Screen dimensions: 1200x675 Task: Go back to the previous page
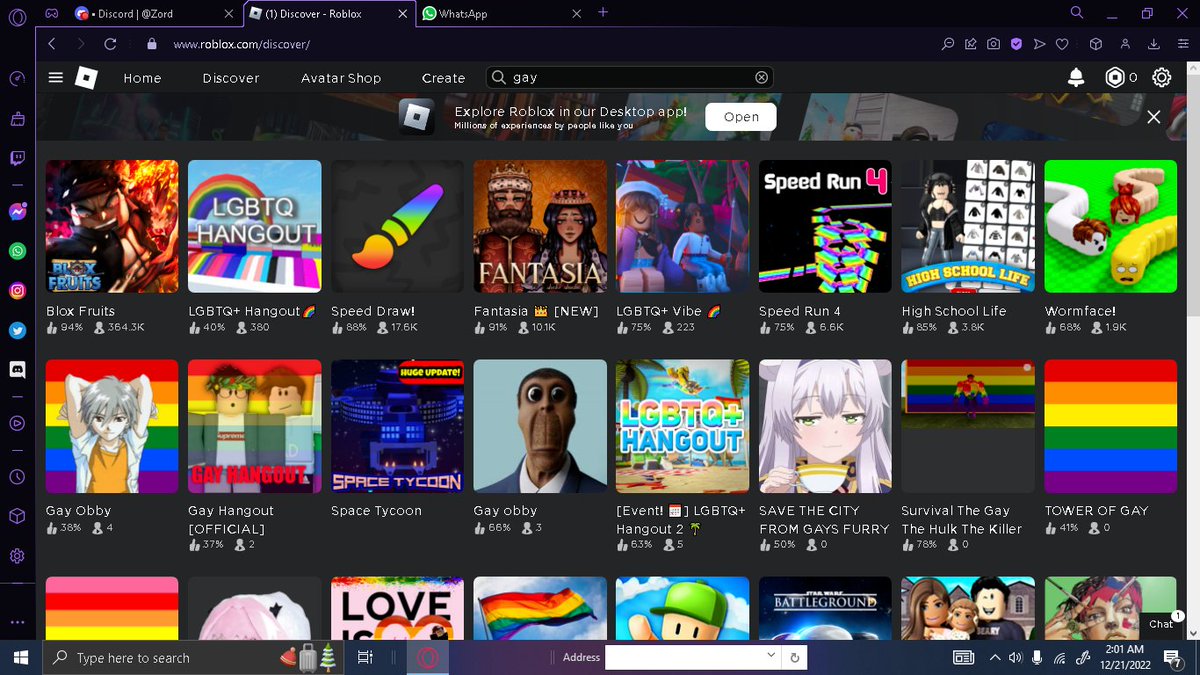point(52,44)
